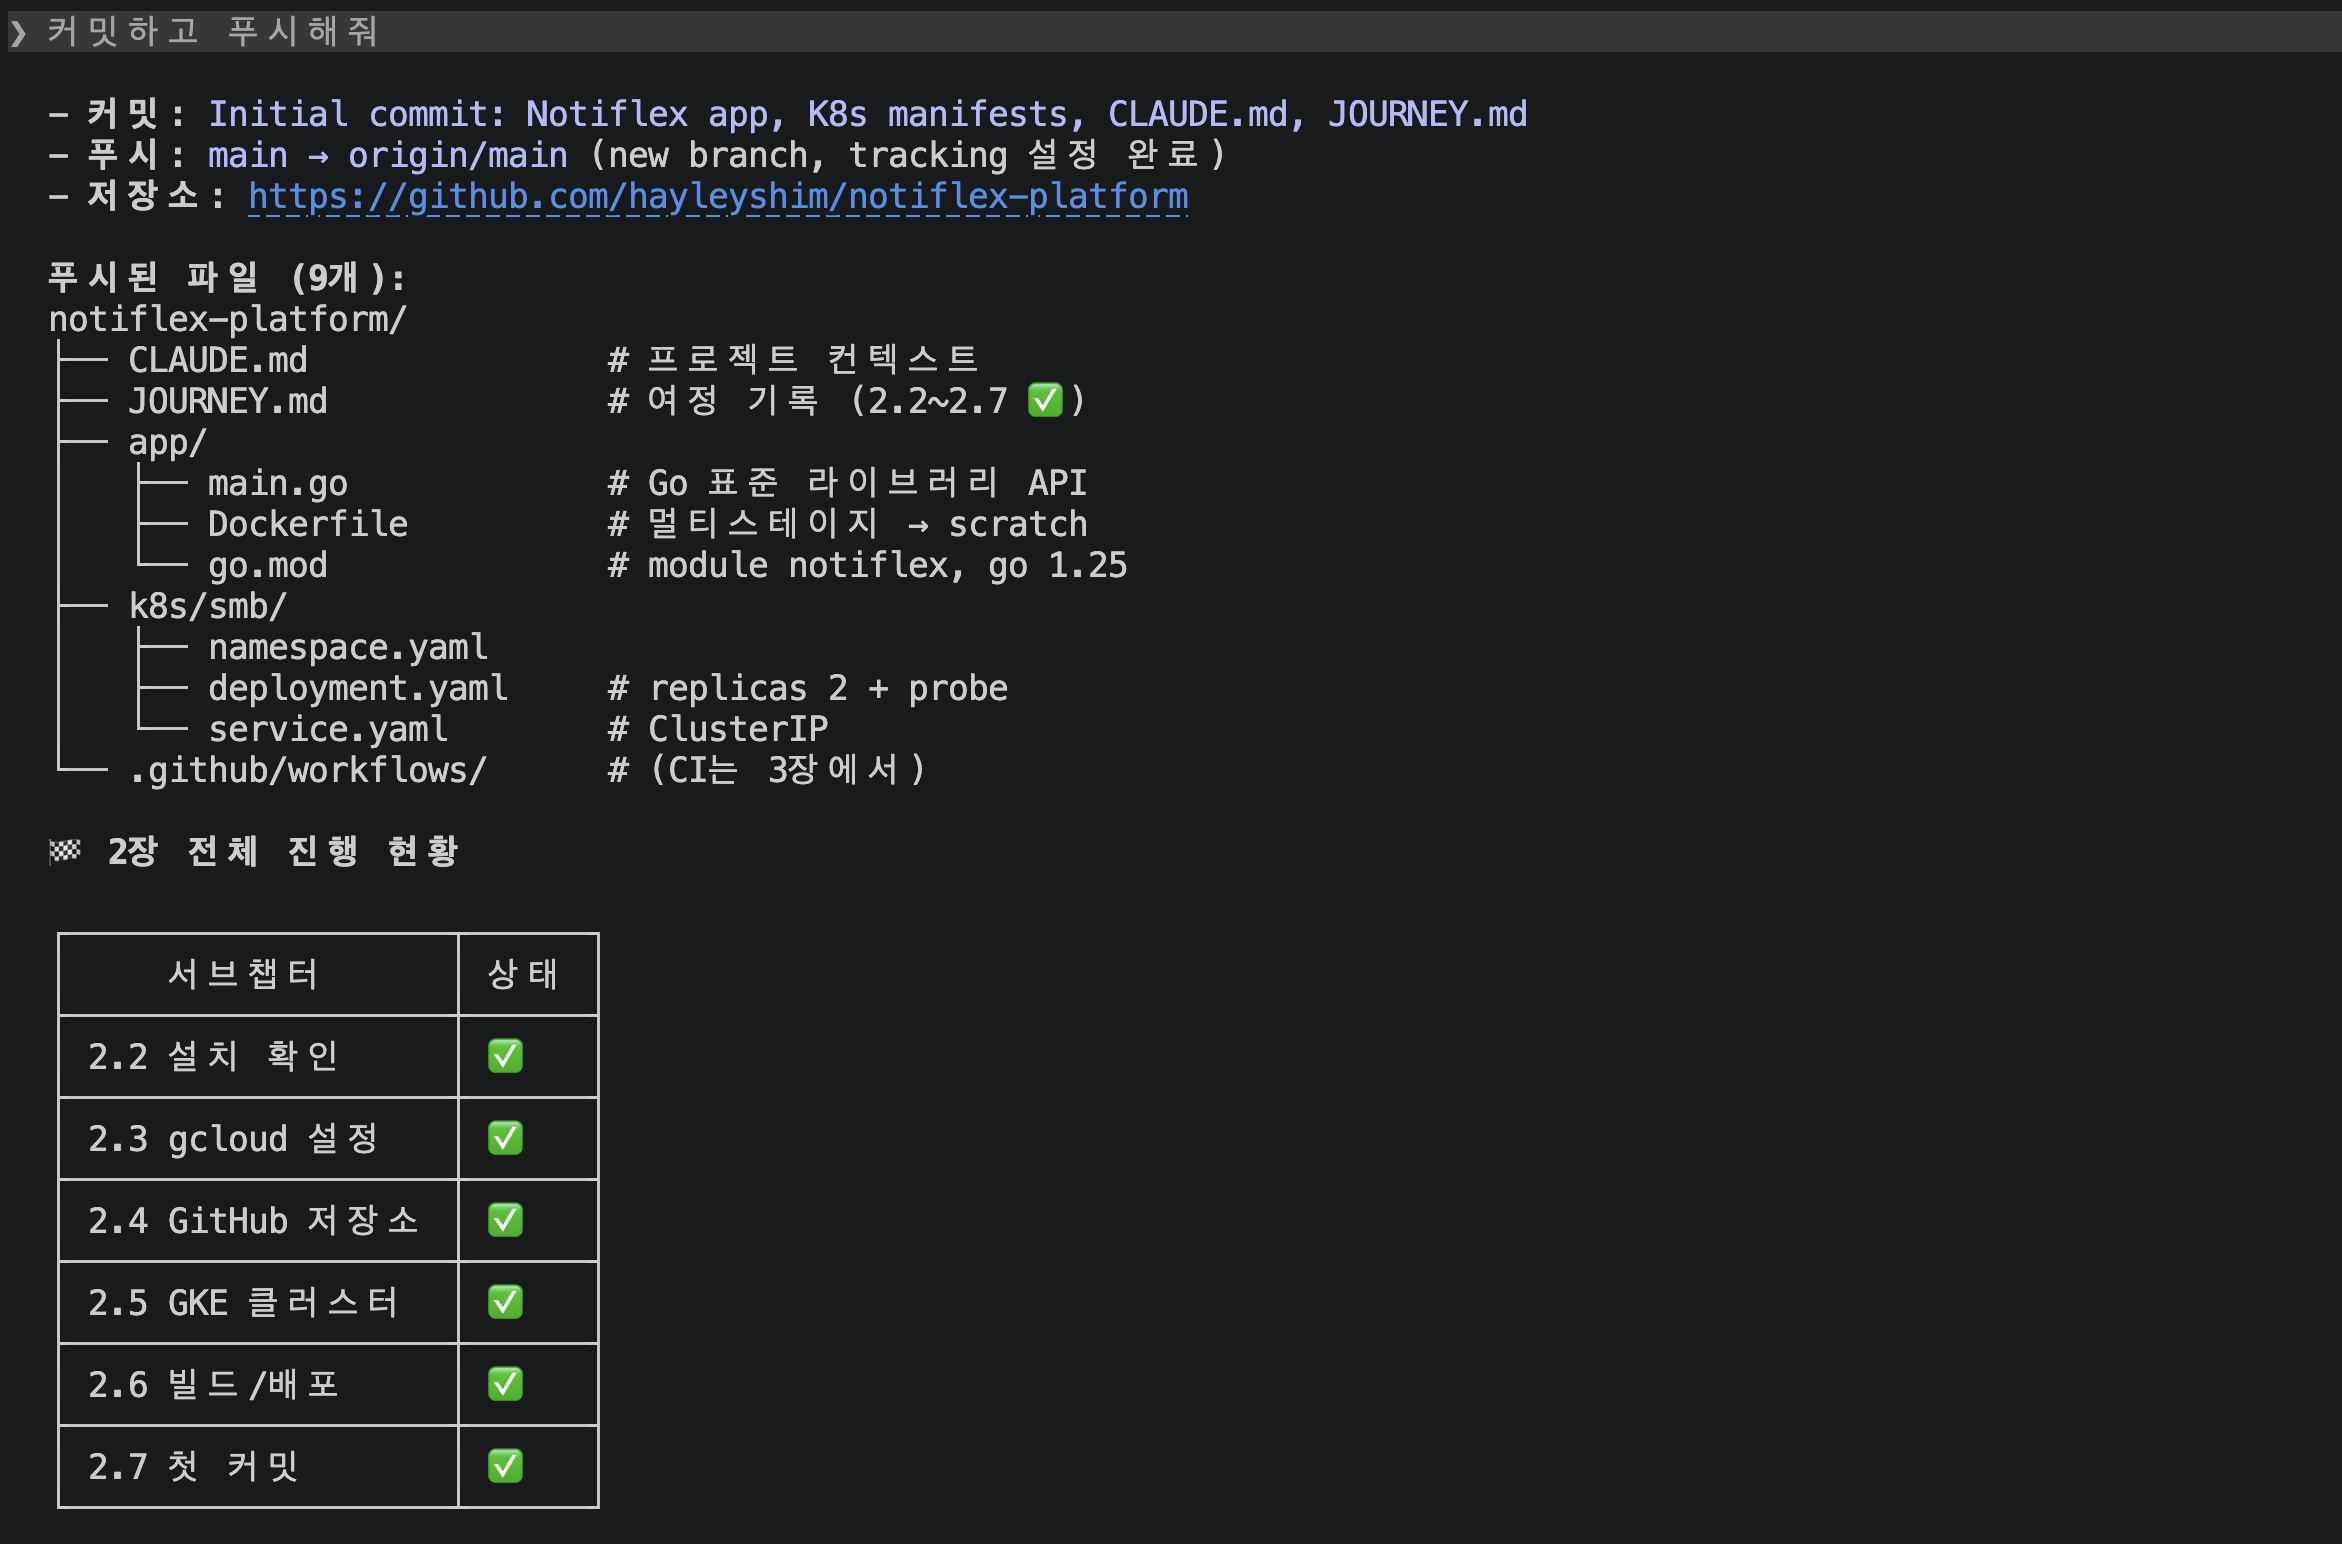Click the main.go file entry
Viewport: 2342px width, 1544px height.
click(278, 483)
